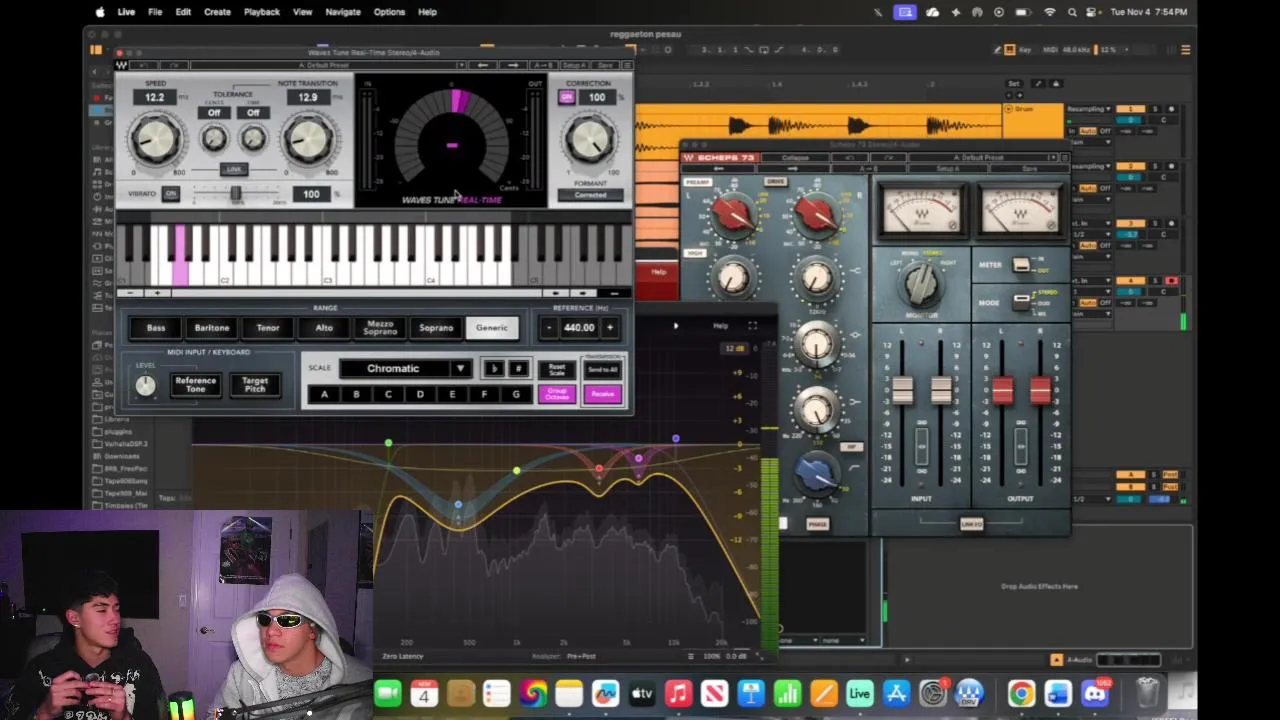1280x720 pixels.
Task: Open Apple News from the Dock
Action: [714, 693]
